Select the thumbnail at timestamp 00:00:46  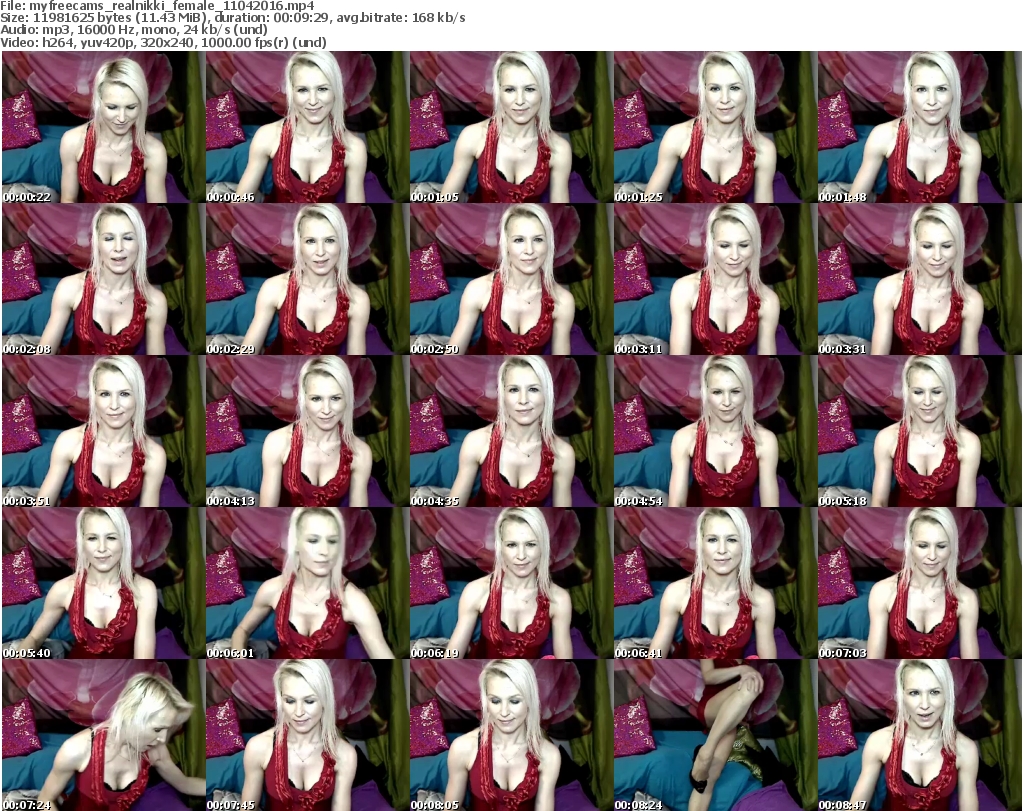tap(307, 127)
